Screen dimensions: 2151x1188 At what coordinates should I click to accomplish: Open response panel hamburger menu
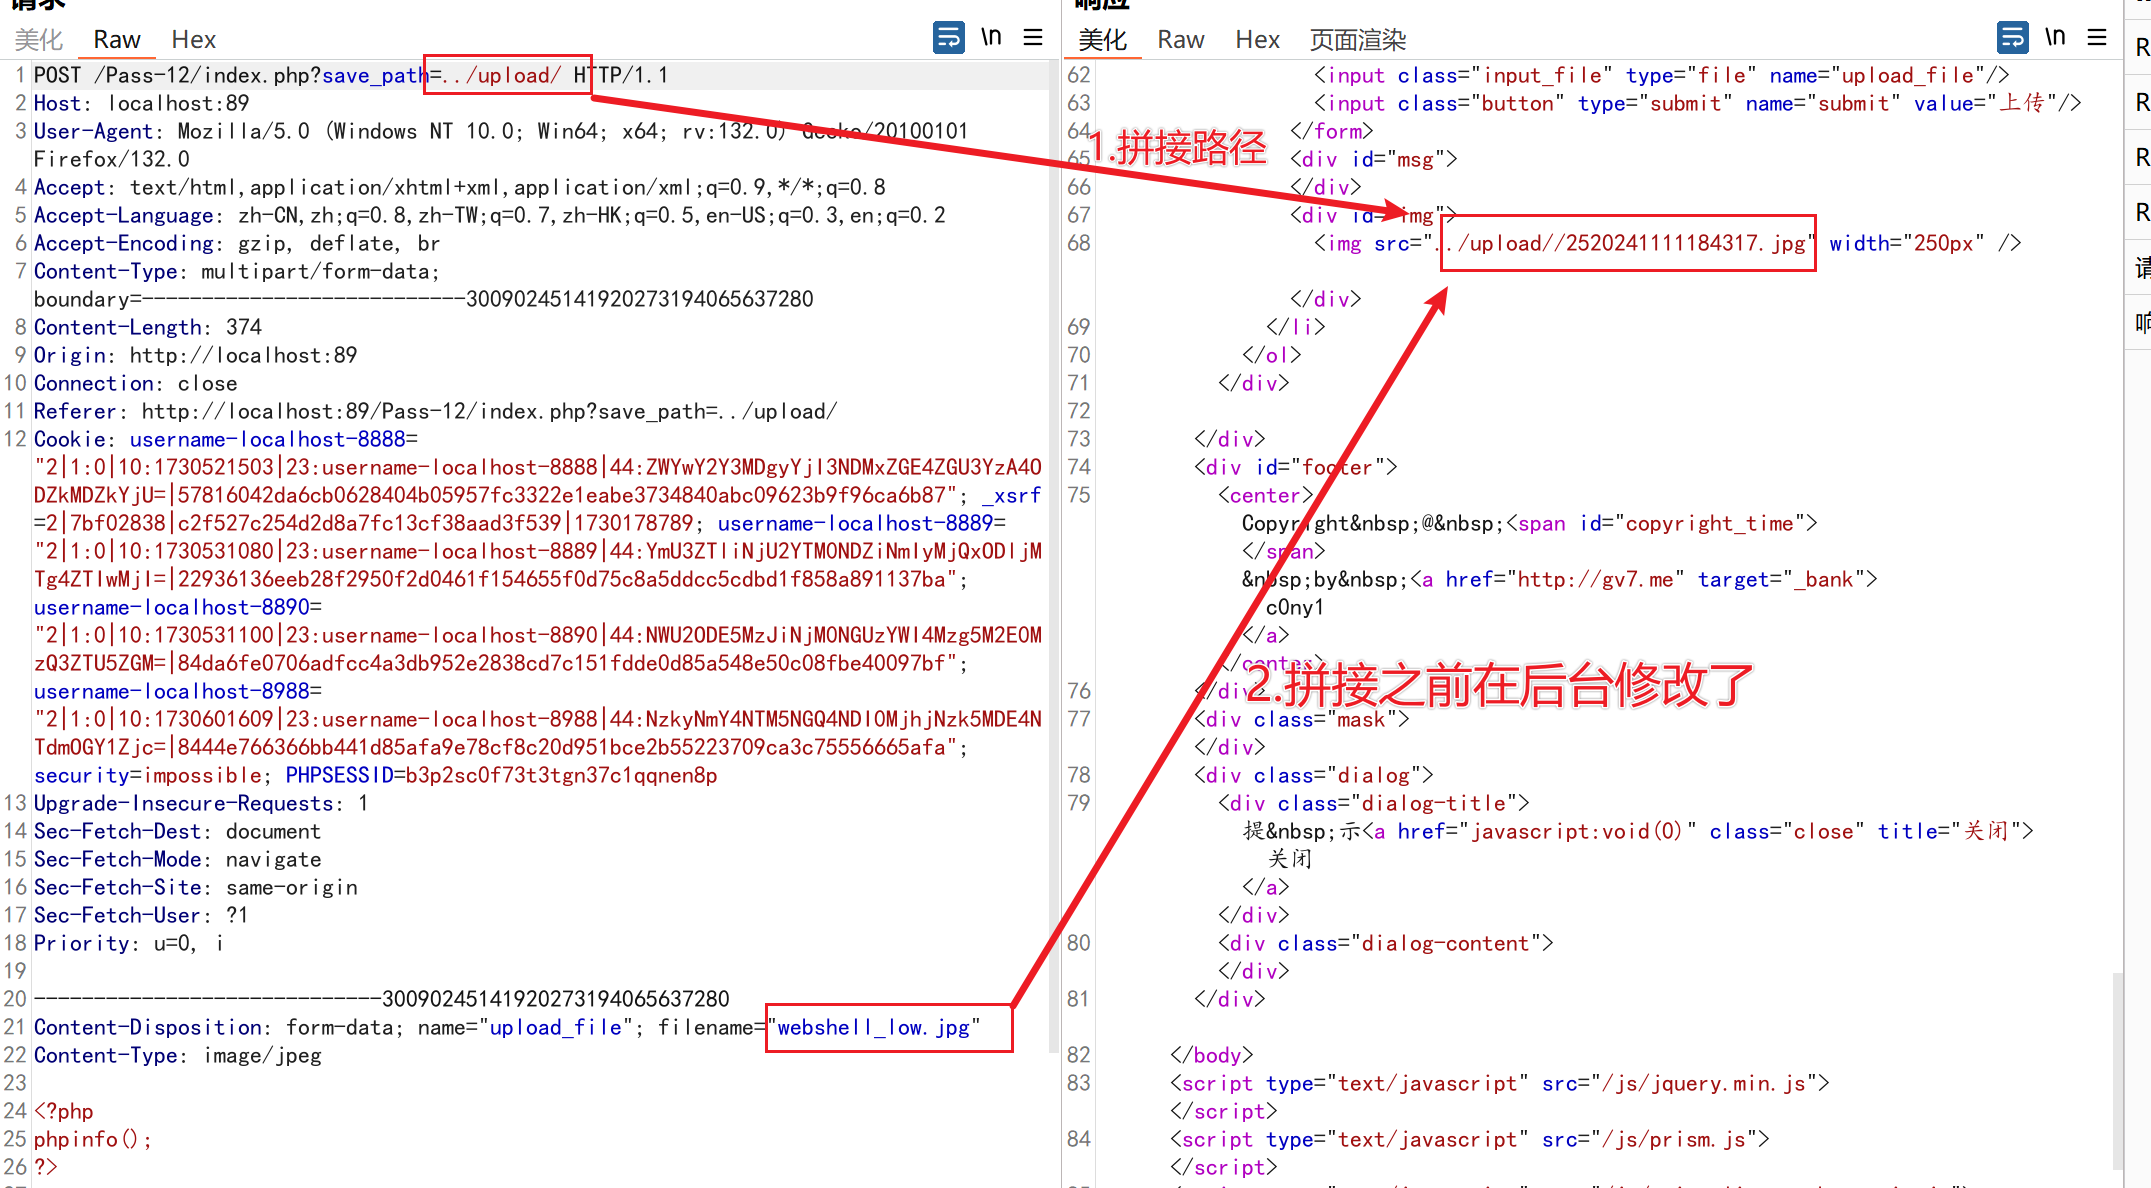tap(2097, 38)
